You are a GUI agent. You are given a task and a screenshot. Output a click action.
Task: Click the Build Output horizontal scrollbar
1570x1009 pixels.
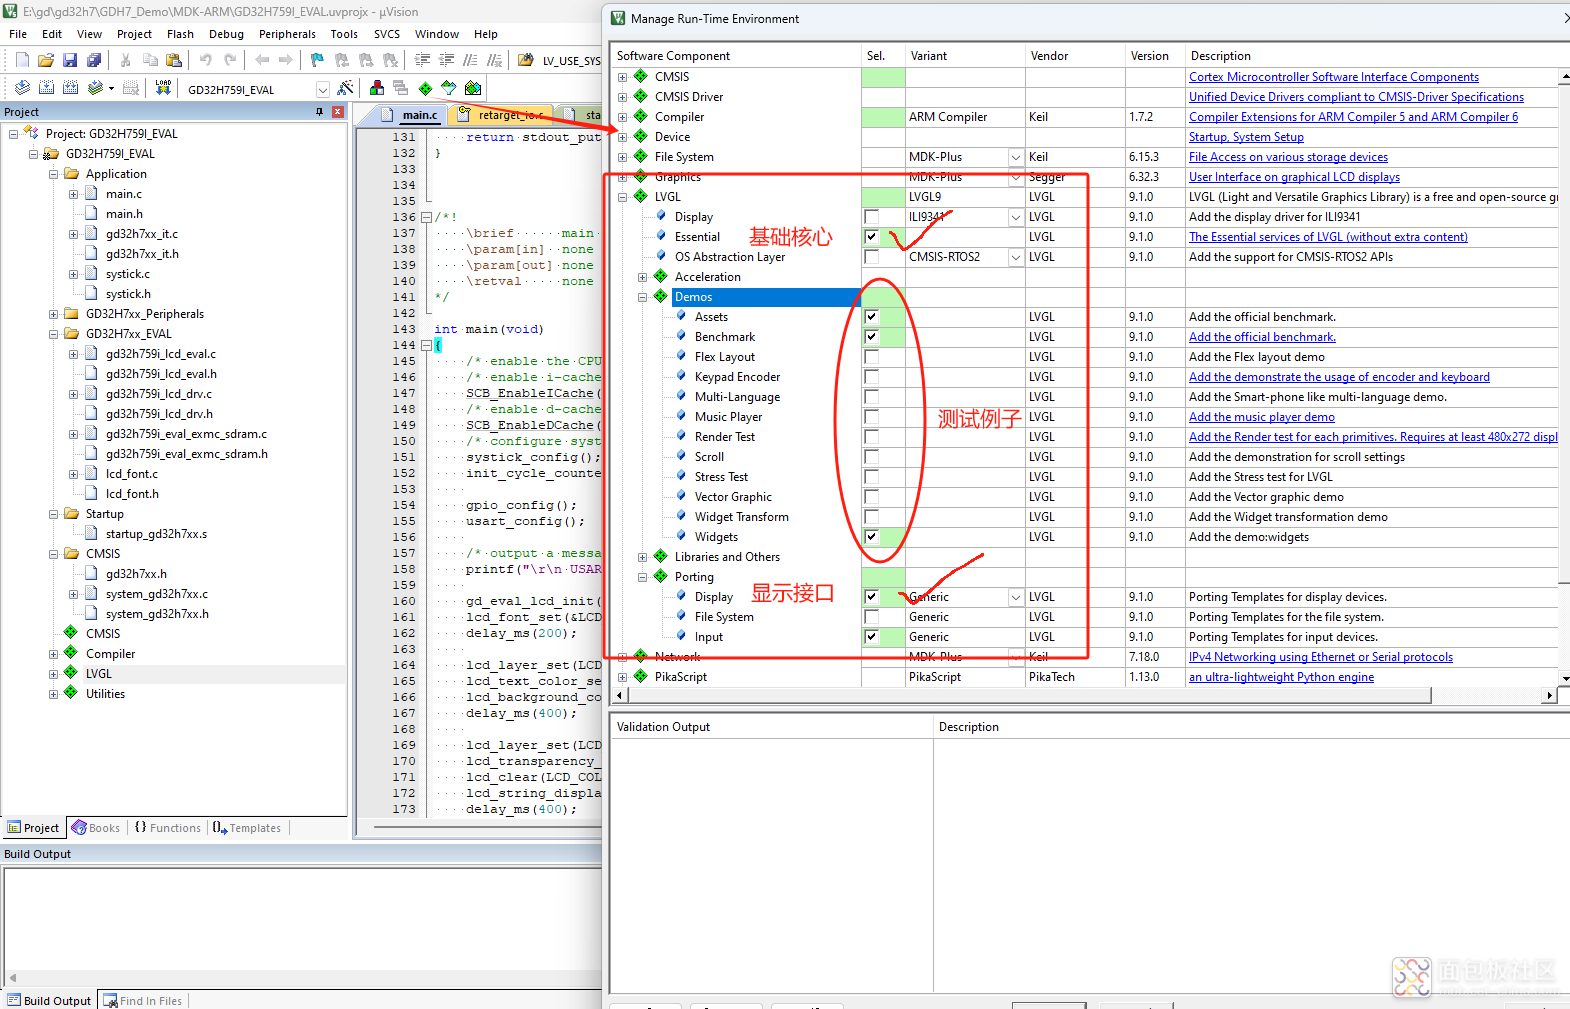[304, 977]
